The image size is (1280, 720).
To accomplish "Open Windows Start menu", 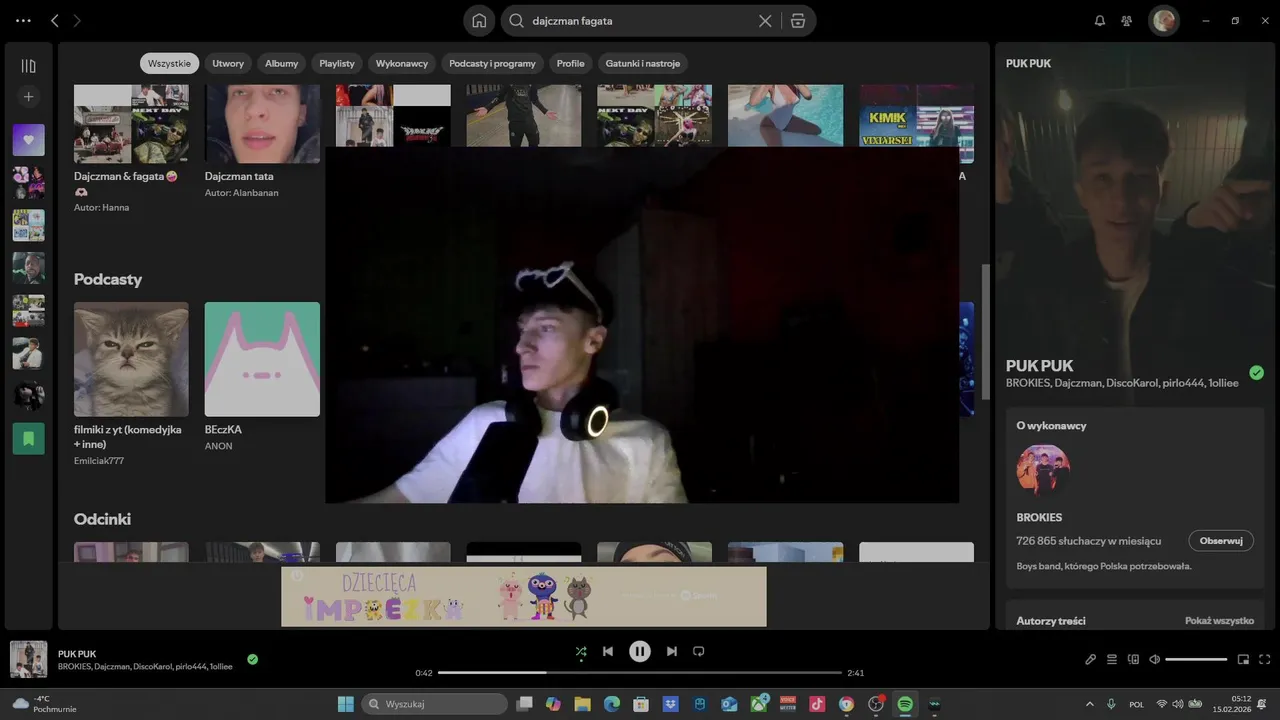I will click(345, 704).
